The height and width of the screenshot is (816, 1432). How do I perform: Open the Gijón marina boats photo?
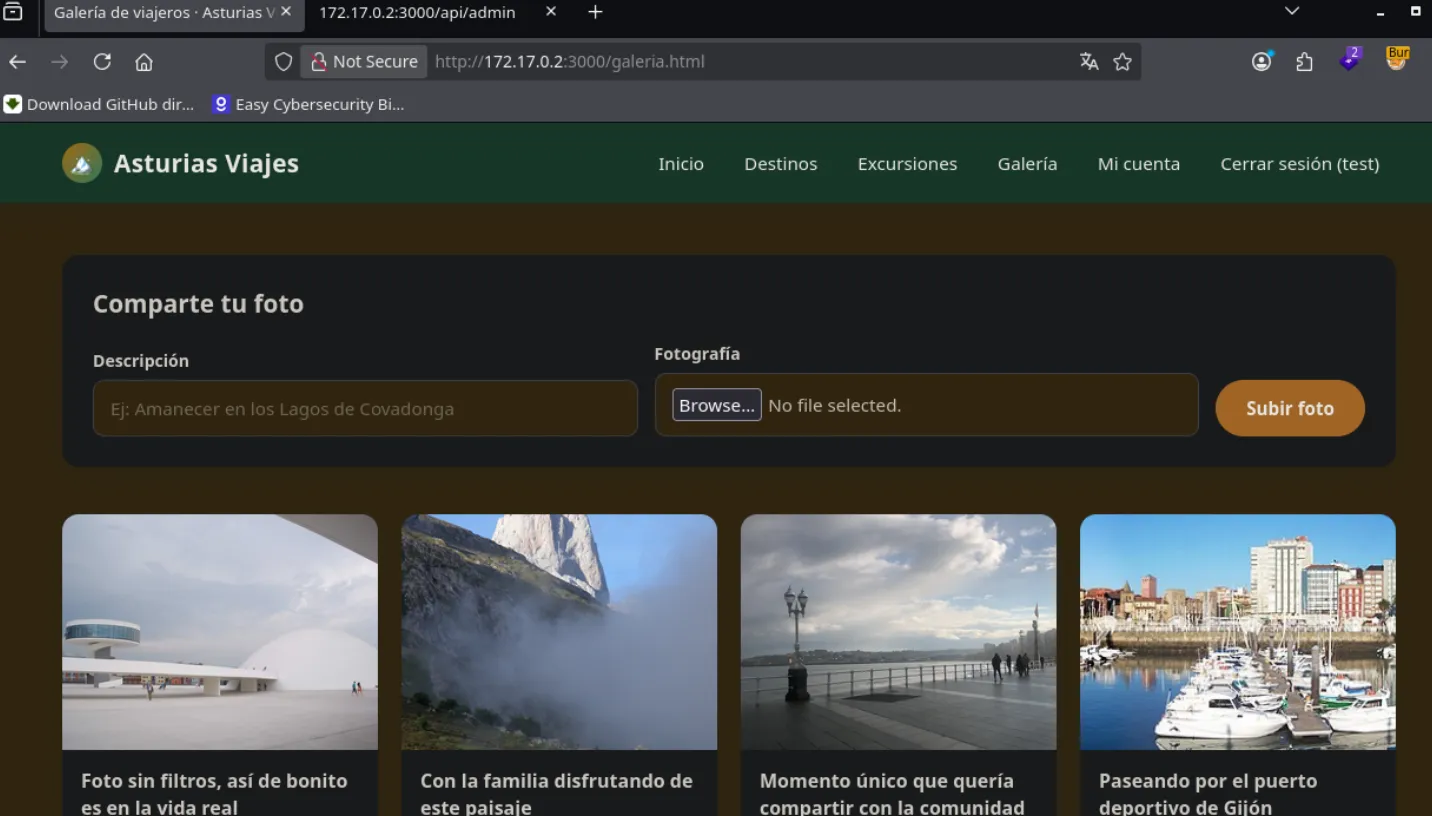tap(1238, 632)
